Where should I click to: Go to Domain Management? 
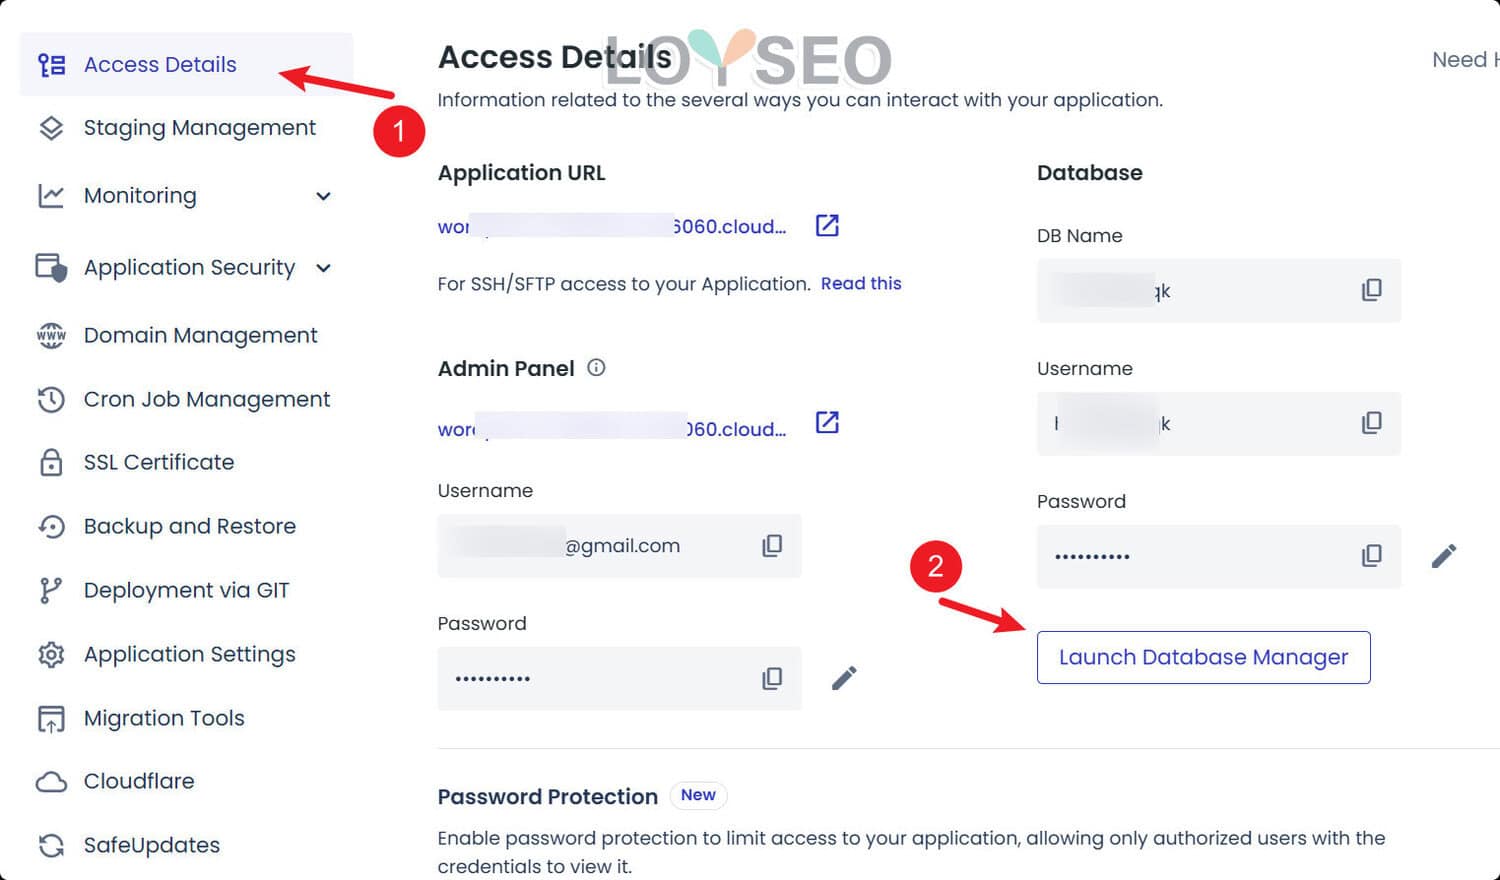200,336
